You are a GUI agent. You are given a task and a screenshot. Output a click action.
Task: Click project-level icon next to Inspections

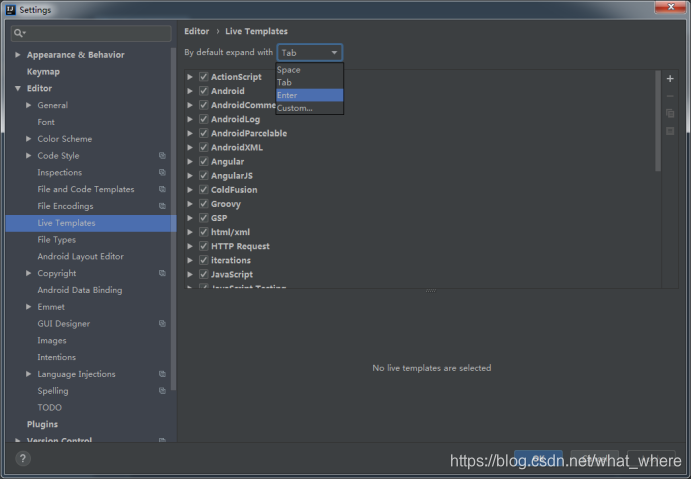[162, 172]
